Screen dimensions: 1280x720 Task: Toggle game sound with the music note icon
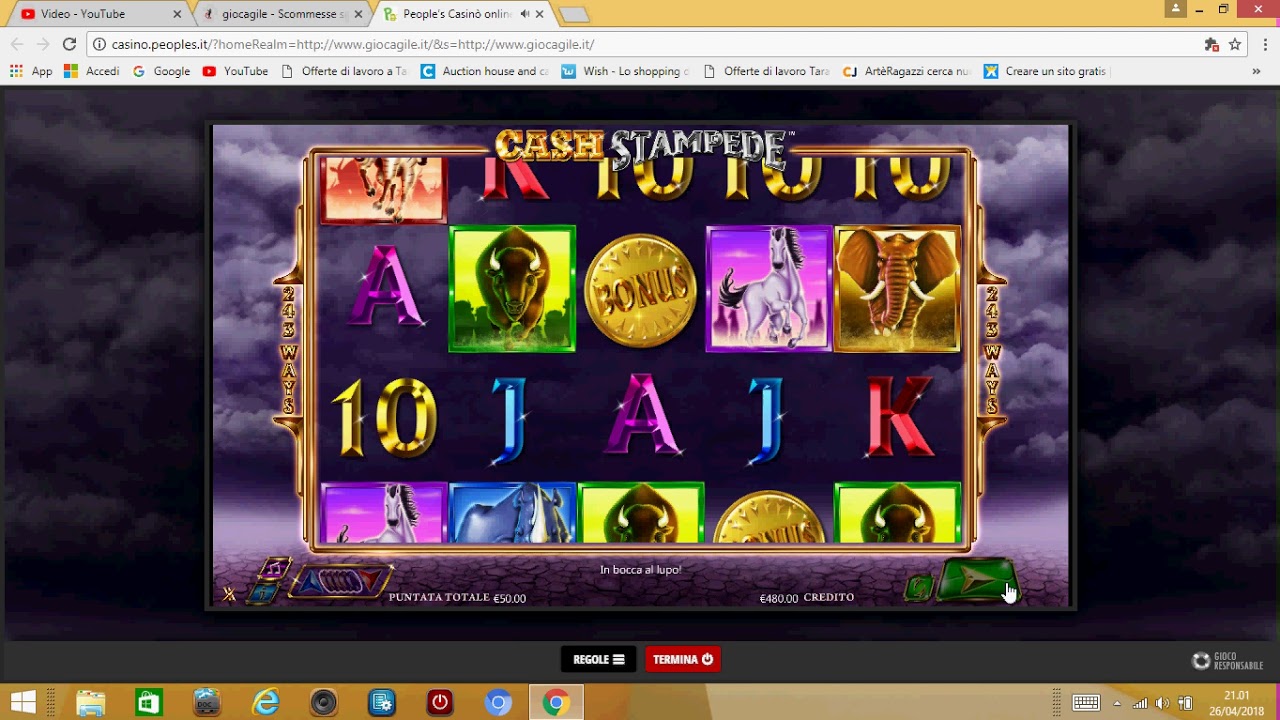(x=274, y=570)
